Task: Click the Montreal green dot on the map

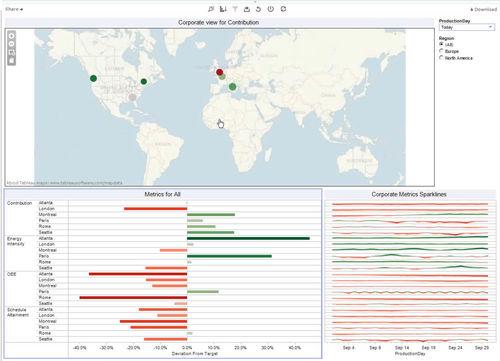Action: pyautogui.click(x=144, y=81)
